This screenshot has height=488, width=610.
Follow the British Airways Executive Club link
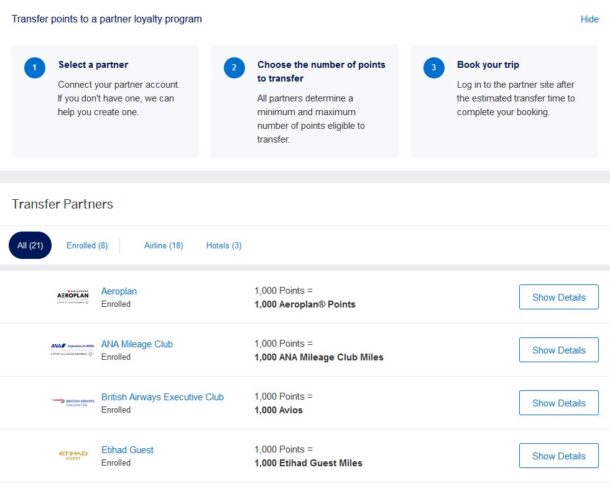coord(162,397)
